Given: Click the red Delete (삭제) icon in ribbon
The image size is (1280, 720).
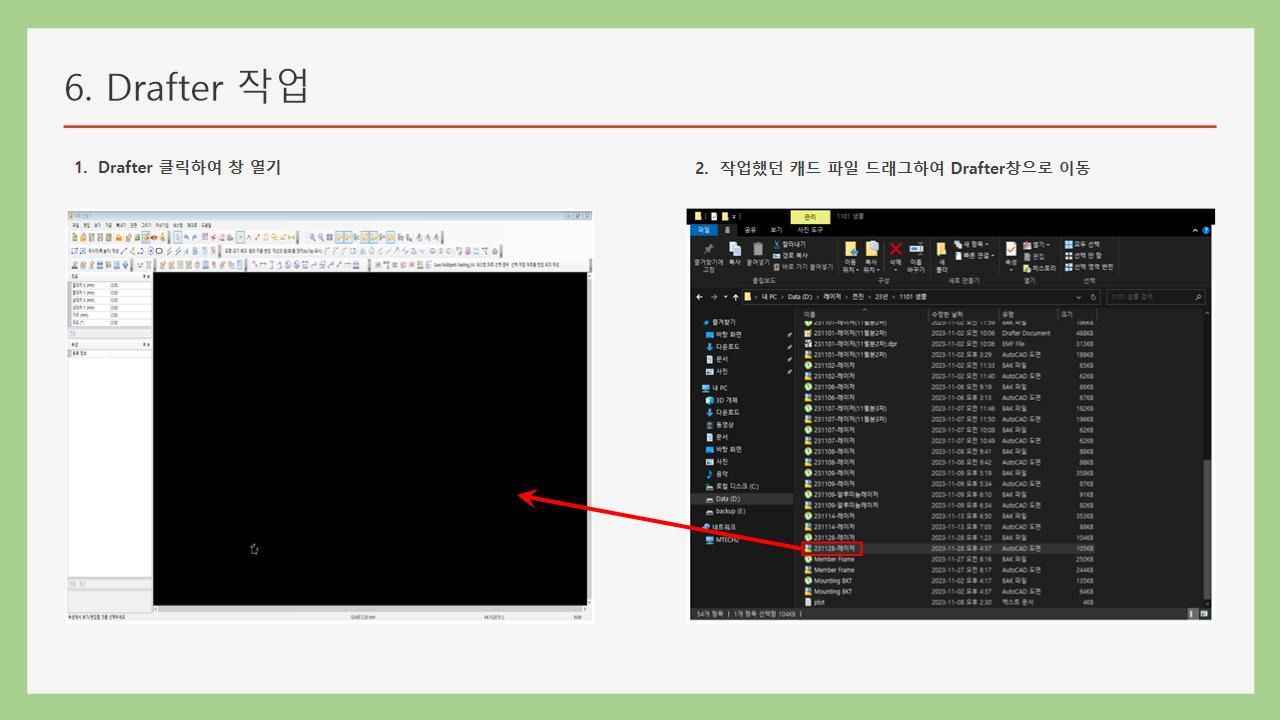Looking at the screenshot, I should point(895,250).
